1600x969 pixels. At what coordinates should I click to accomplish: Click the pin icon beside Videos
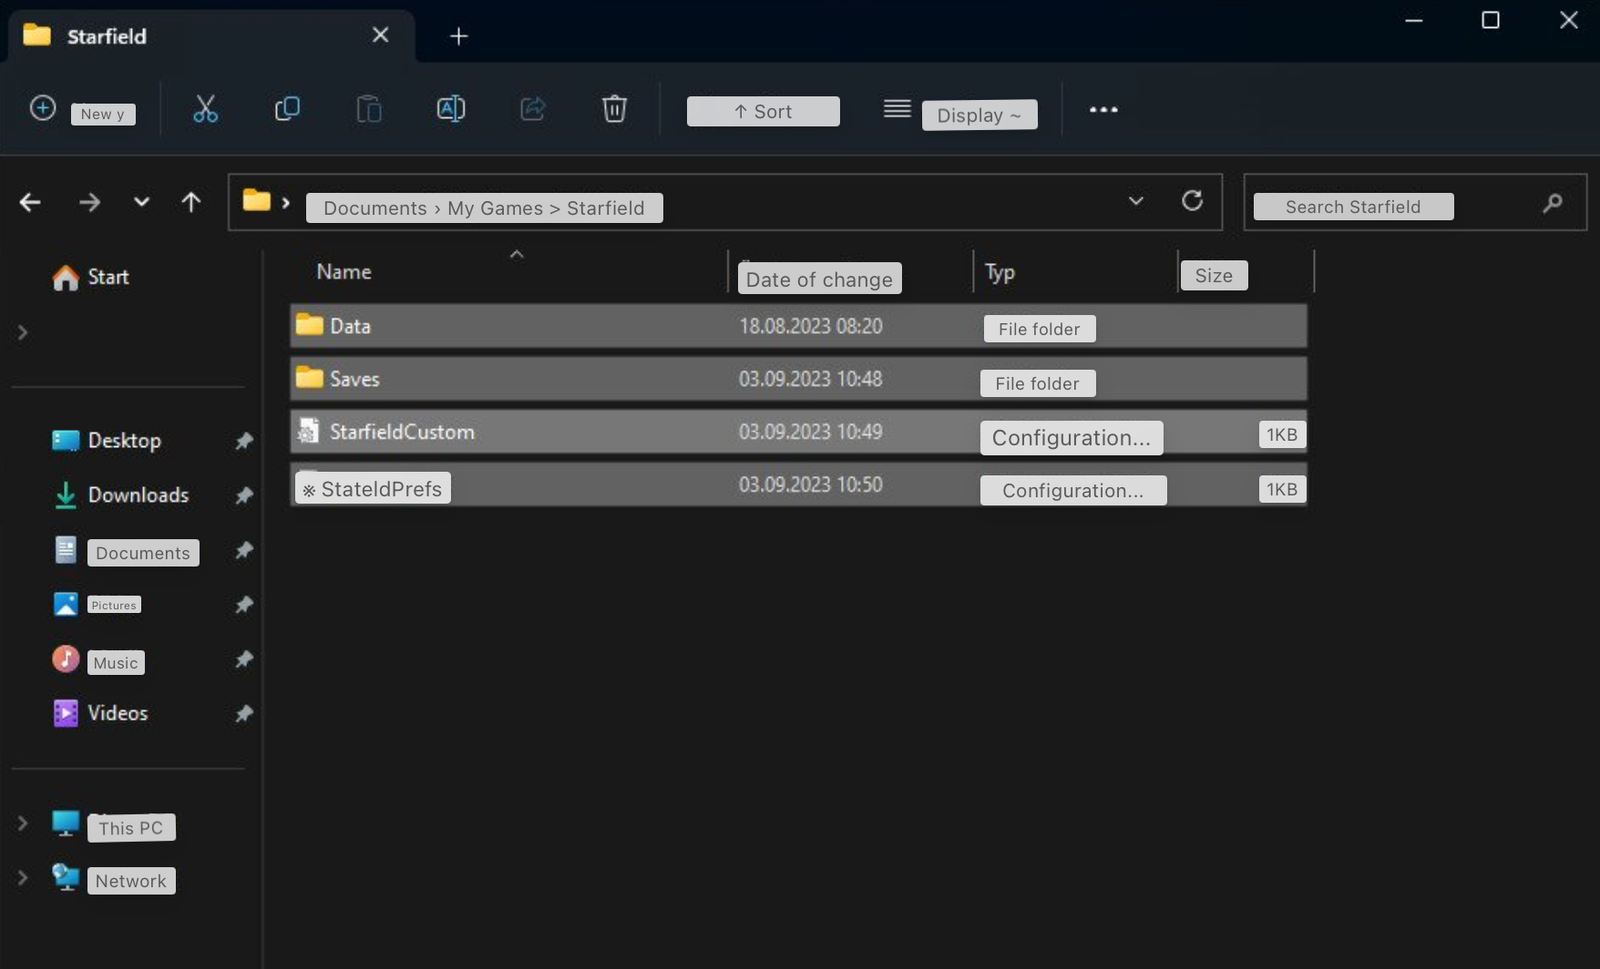point(243,714)
